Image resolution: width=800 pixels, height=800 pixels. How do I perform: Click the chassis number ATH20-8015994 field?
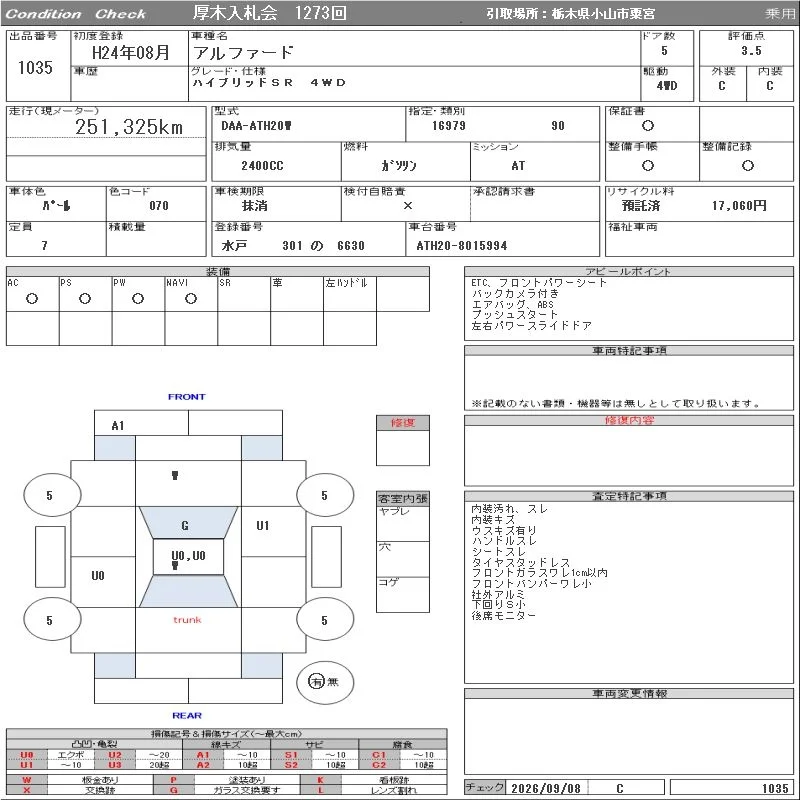tap(462, 246)
